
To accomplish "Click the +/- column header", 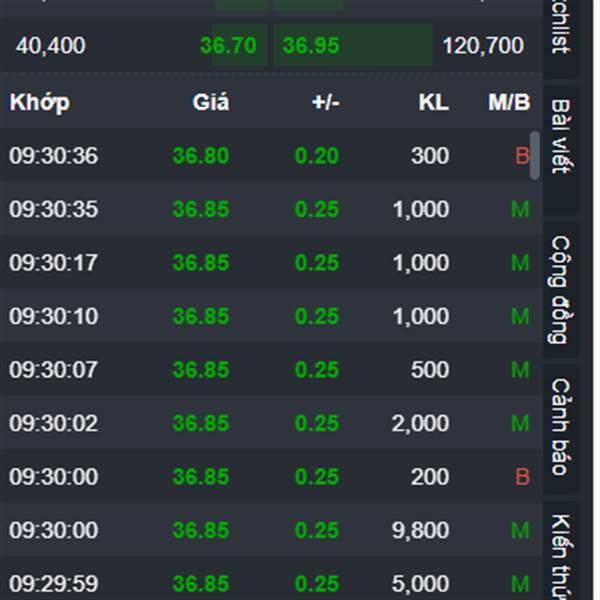I will click(x=326, y=103).
